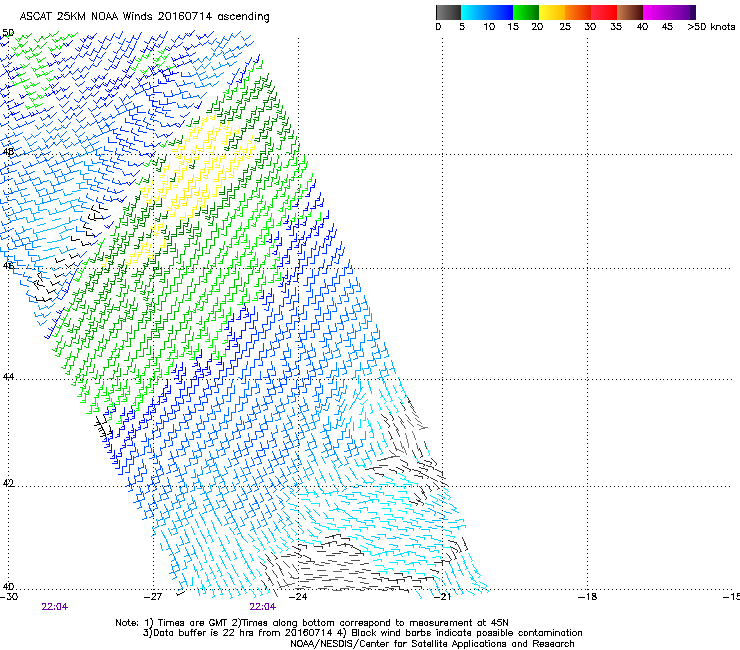Click the latitude label '40'
740x650 pixels.
(8, 586)
